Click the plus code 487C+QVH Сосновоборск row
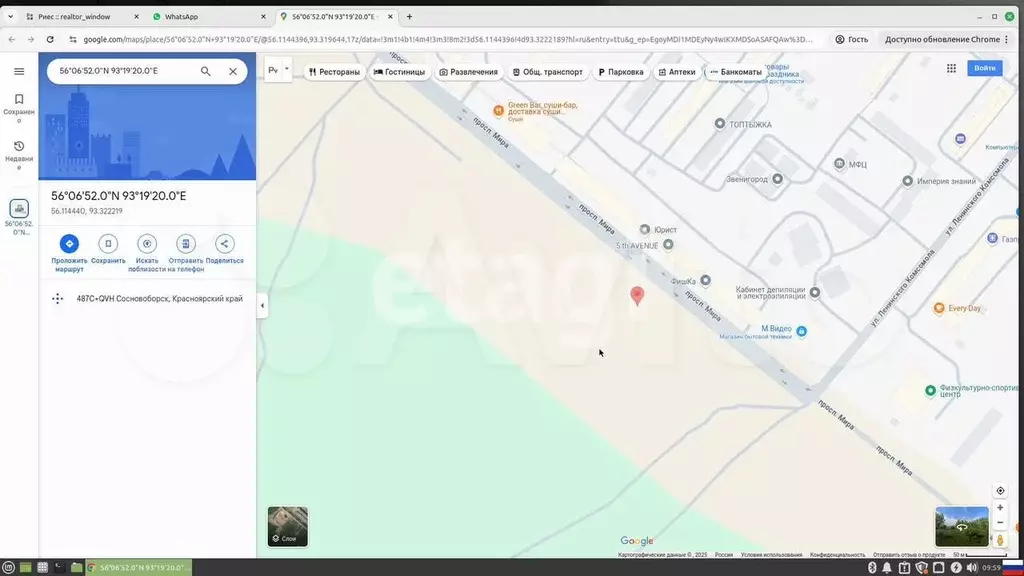This screenshot has width=1024, height=576. click(x=147, y=298)
